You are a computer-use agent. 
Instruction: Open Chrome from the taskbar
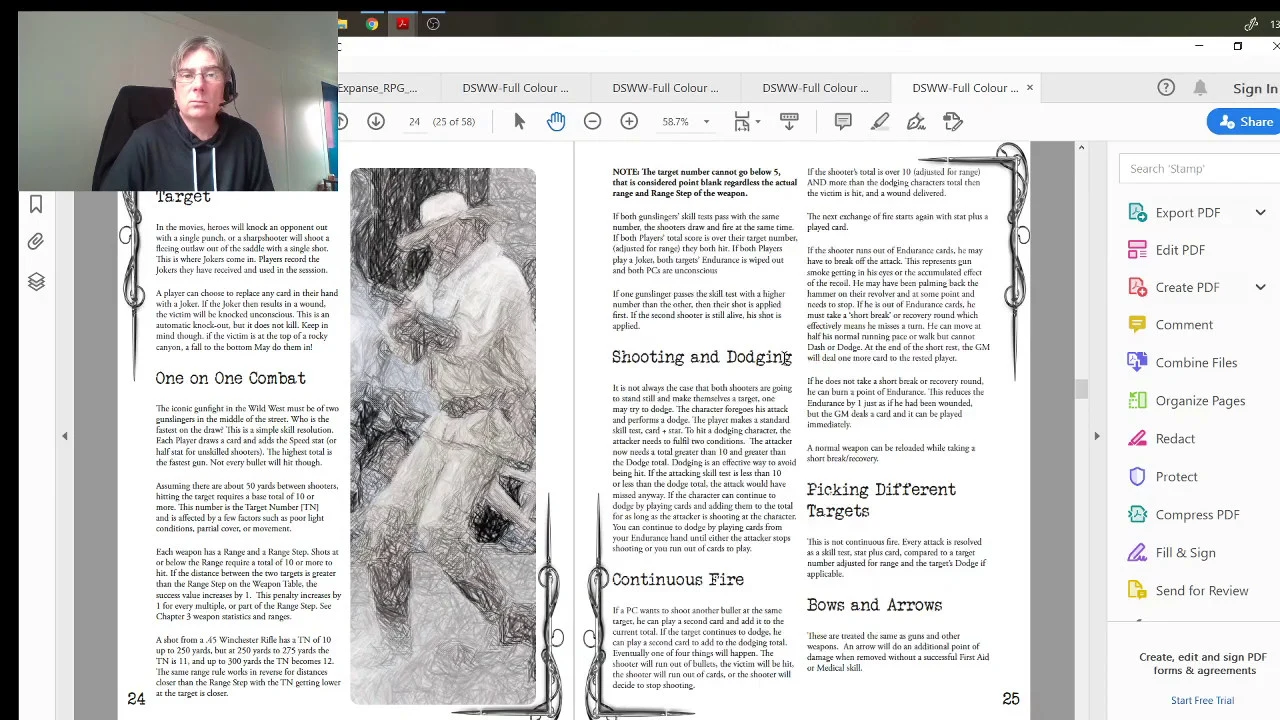372,24
